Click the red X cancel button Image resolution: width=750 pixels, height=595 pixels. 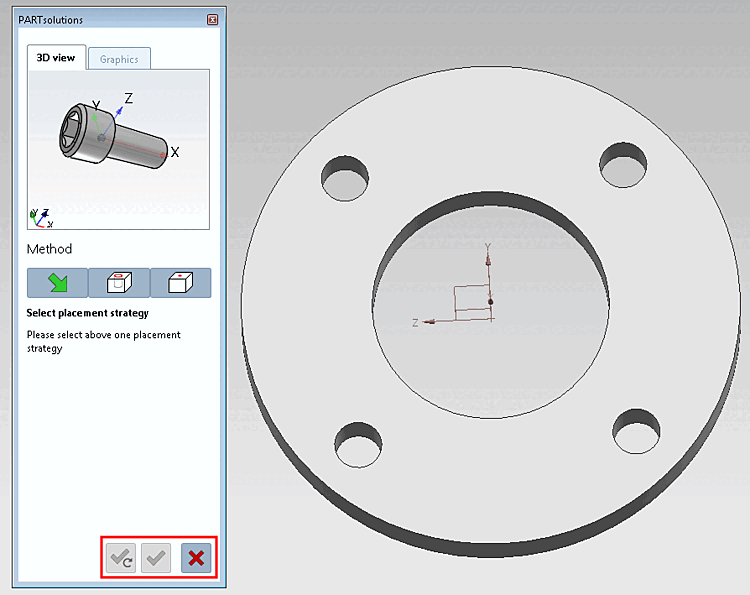(196, 558)
